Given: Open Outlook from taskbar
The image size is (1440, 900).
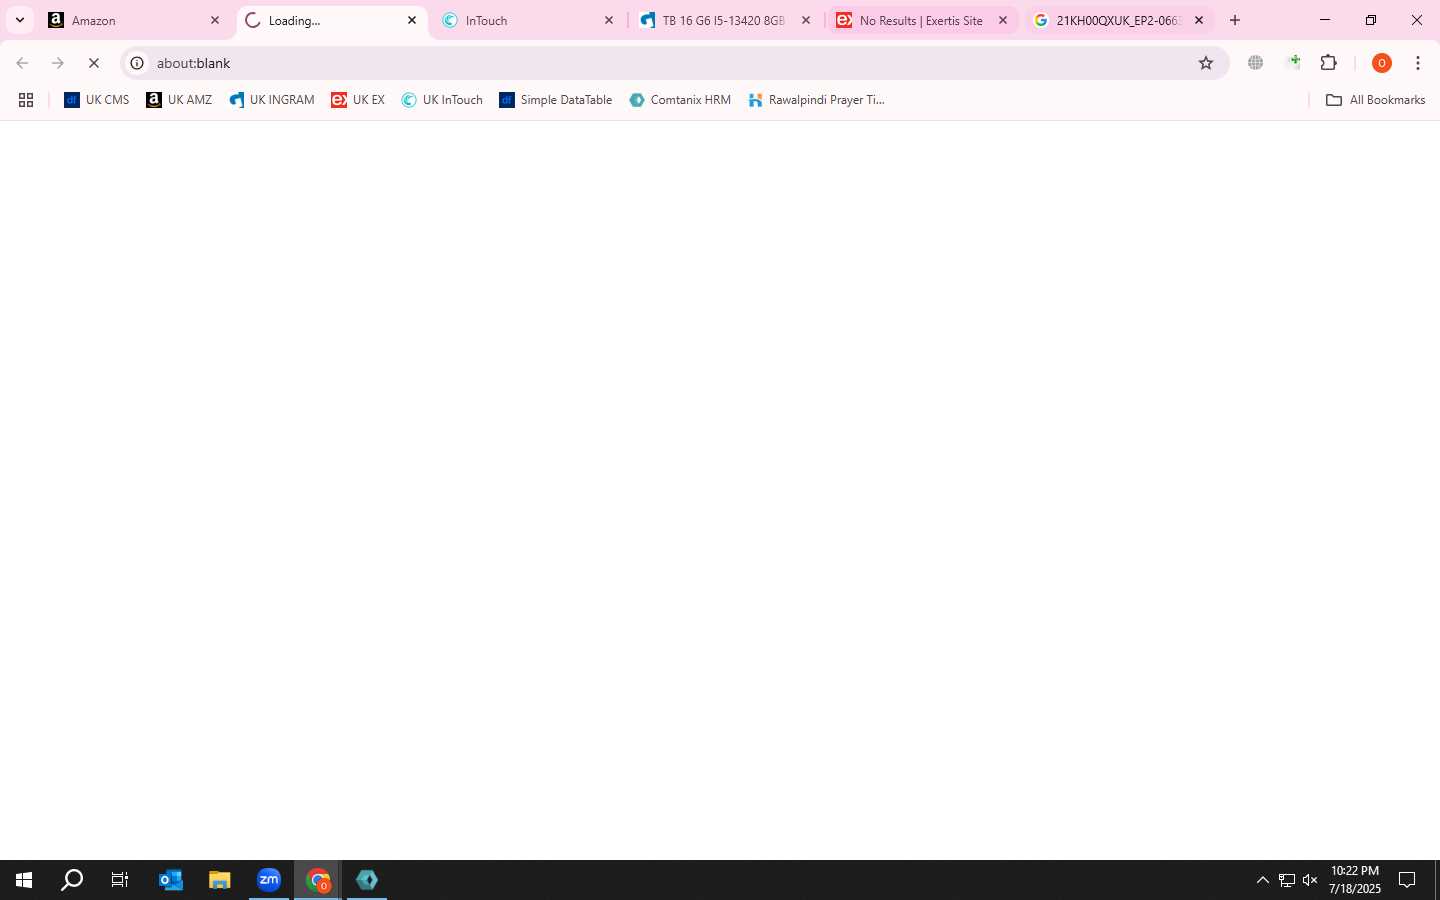Looking at the screenshot, I should pos(171,880).
